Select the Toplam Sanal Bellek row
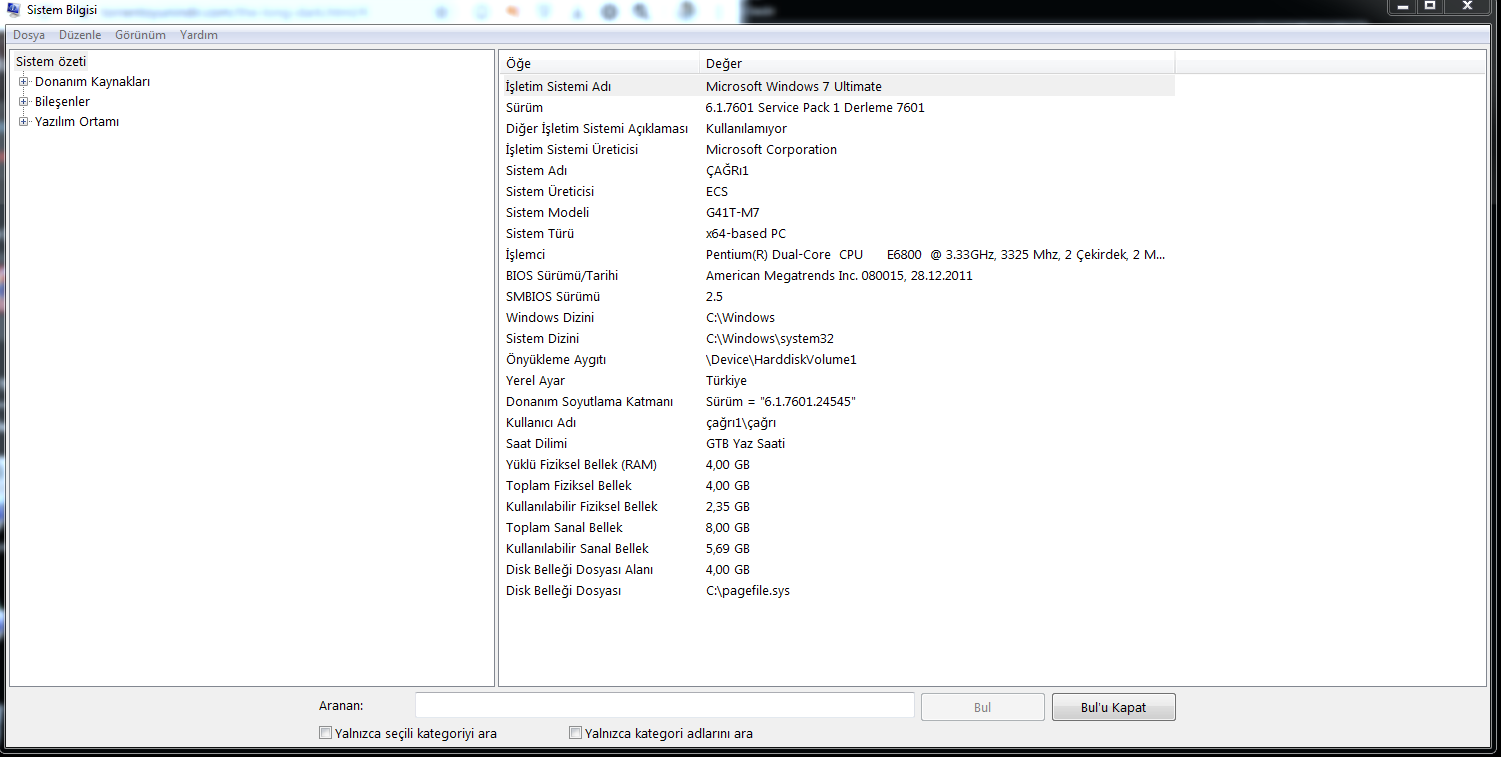This screenshot has height=757, width=1501. coord(837,528)
